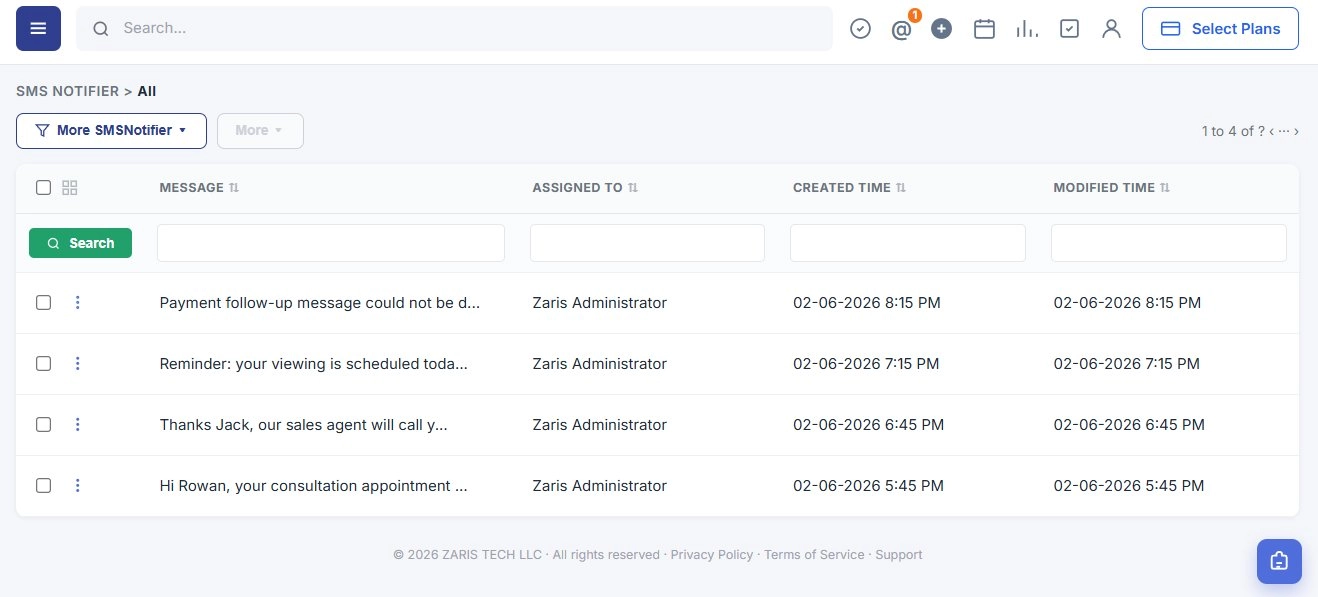Check the Reminder viewing scheduled row

tap(43, 363)
